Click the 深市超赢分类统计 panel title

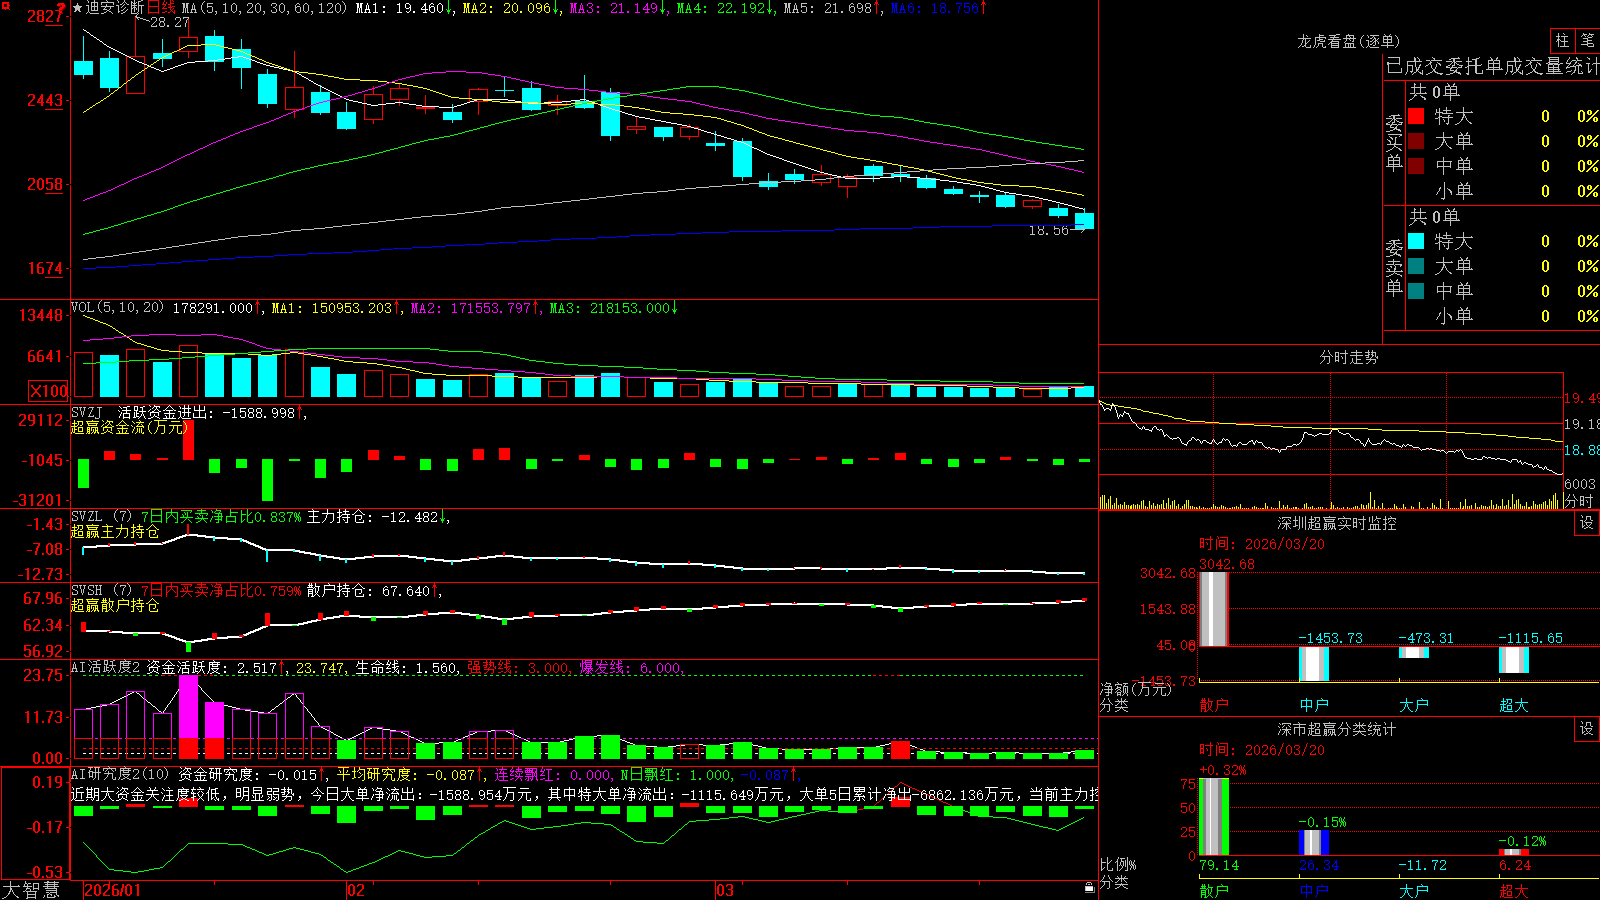click(1337, 729)
